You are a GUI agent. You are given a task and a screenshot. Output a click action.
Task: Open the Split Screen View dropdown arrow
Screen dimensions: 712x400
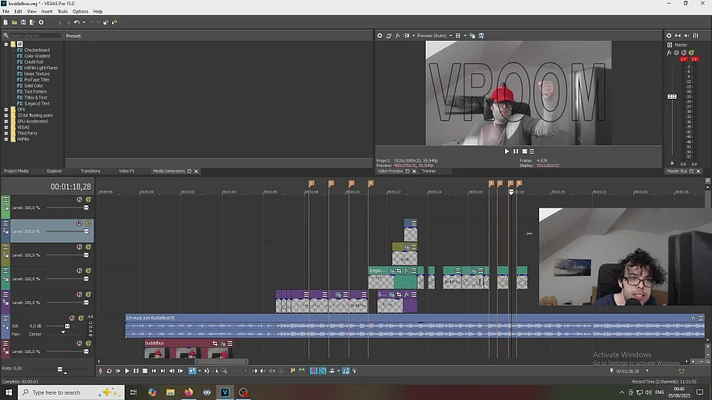(413, 35)
